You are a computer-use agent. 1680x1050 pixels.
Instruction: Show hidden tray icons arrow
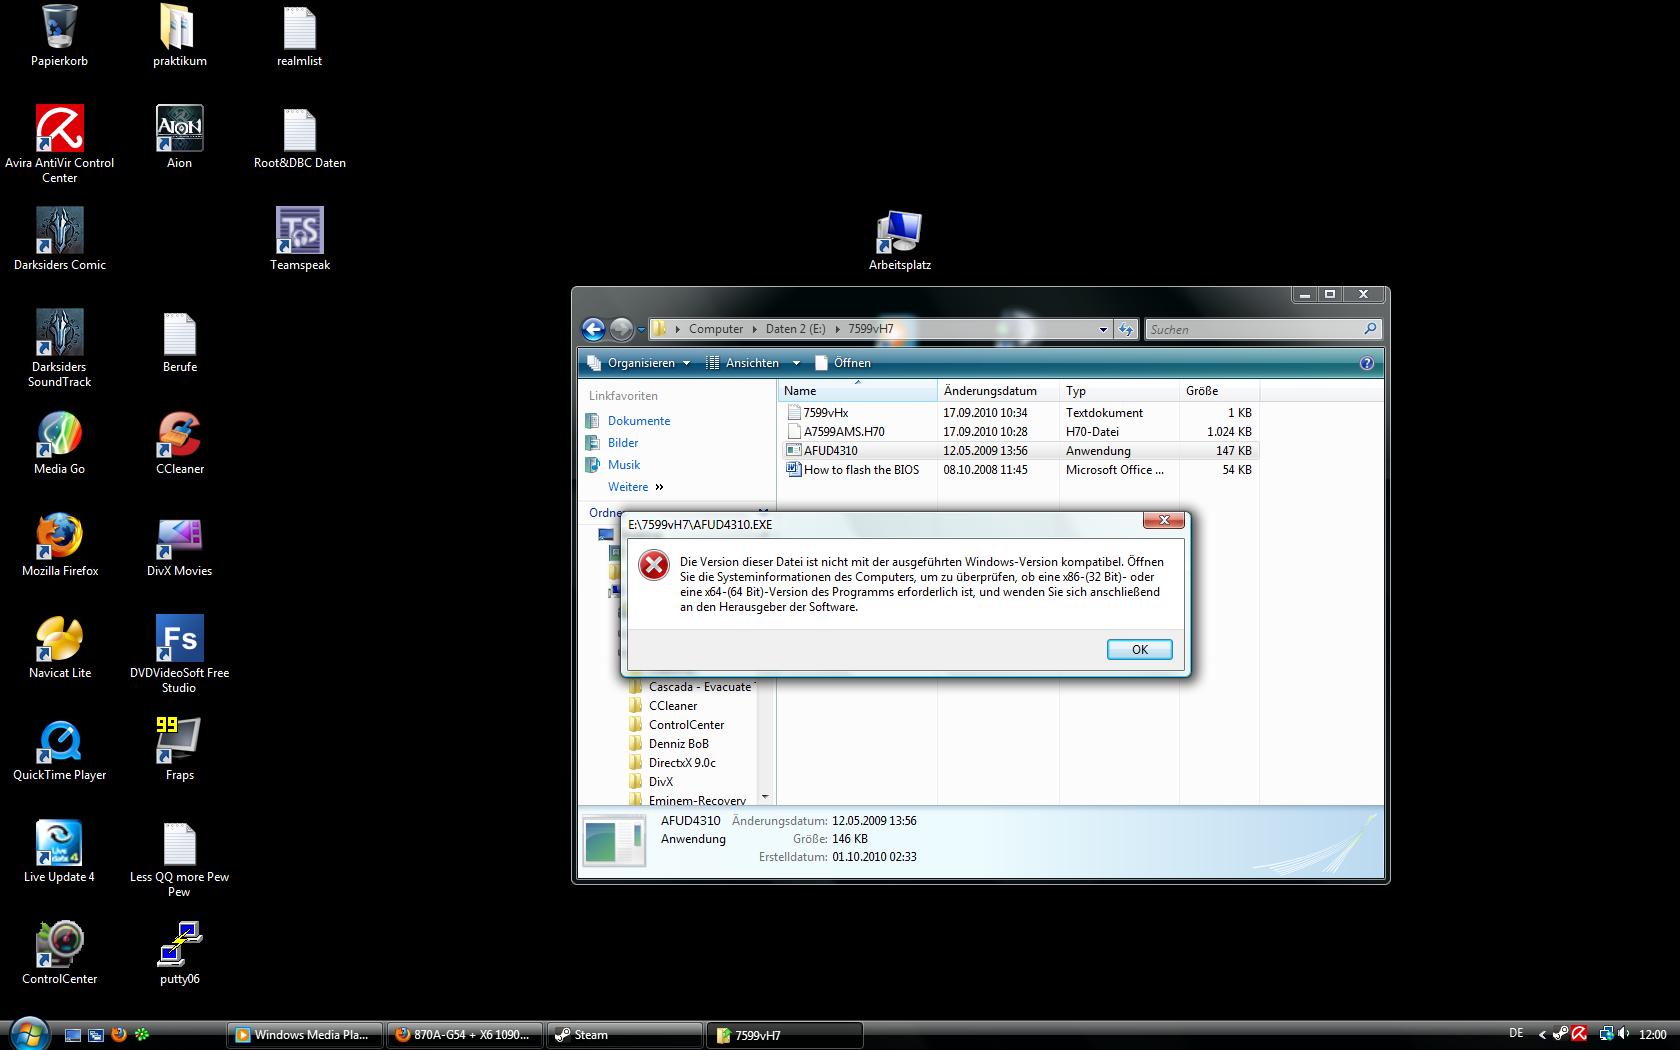click(x=1543, y=1035)
